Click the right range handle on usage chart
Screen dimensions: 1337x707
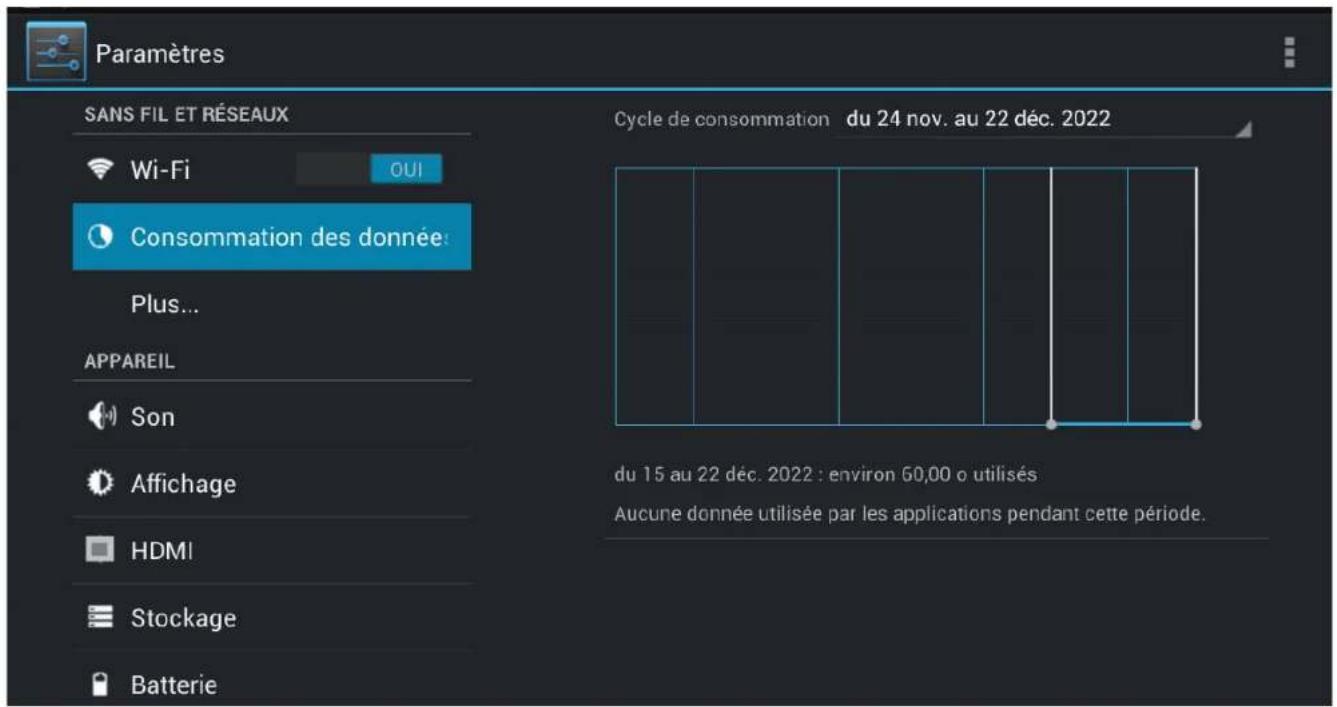point(1196,424)
